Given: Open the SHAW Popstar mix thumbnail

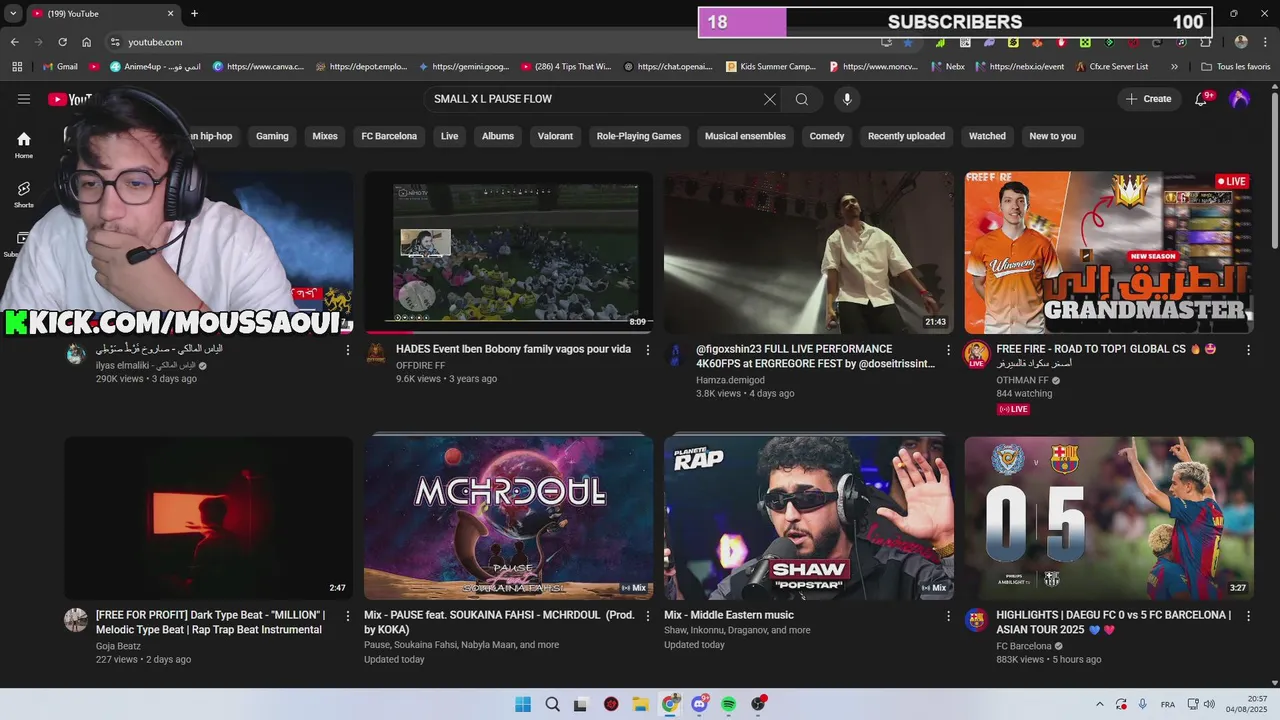Looking at the screenshot, I should 808,518.
